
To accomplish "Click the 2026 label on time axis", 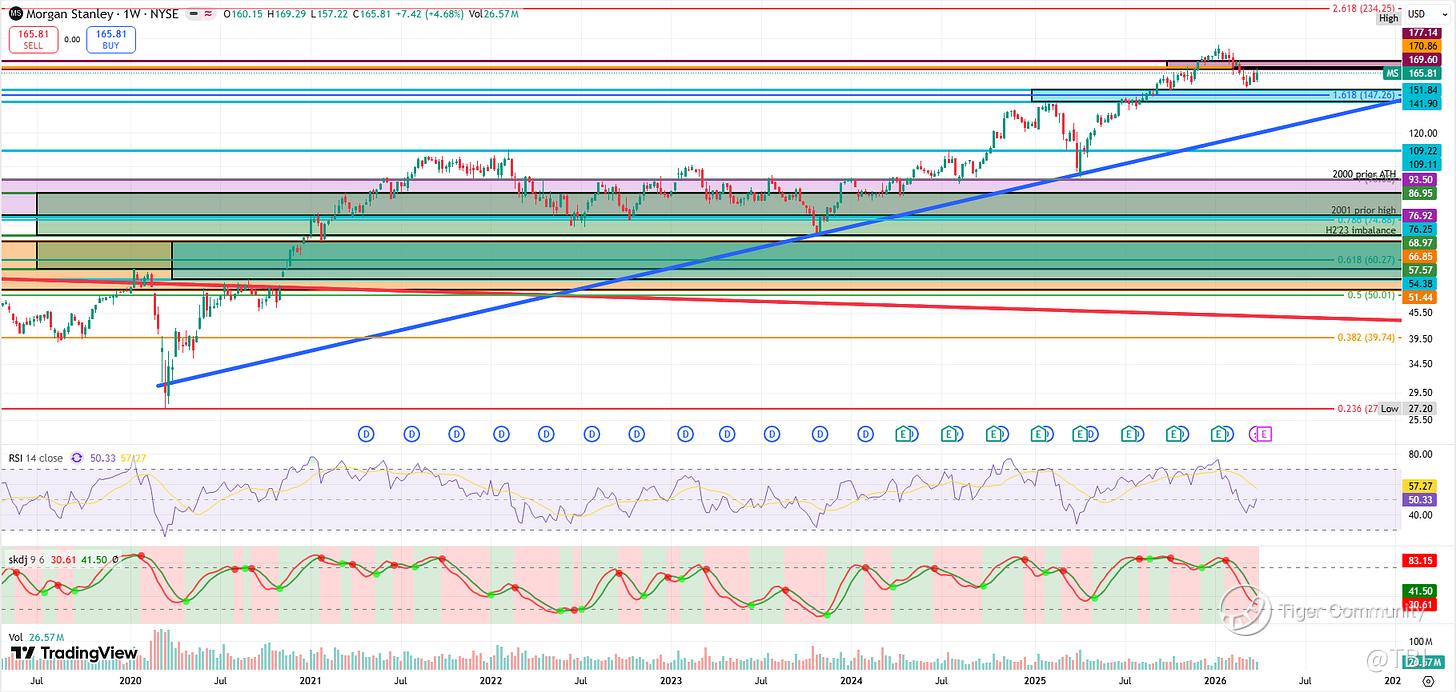I will coord(1215,680).
